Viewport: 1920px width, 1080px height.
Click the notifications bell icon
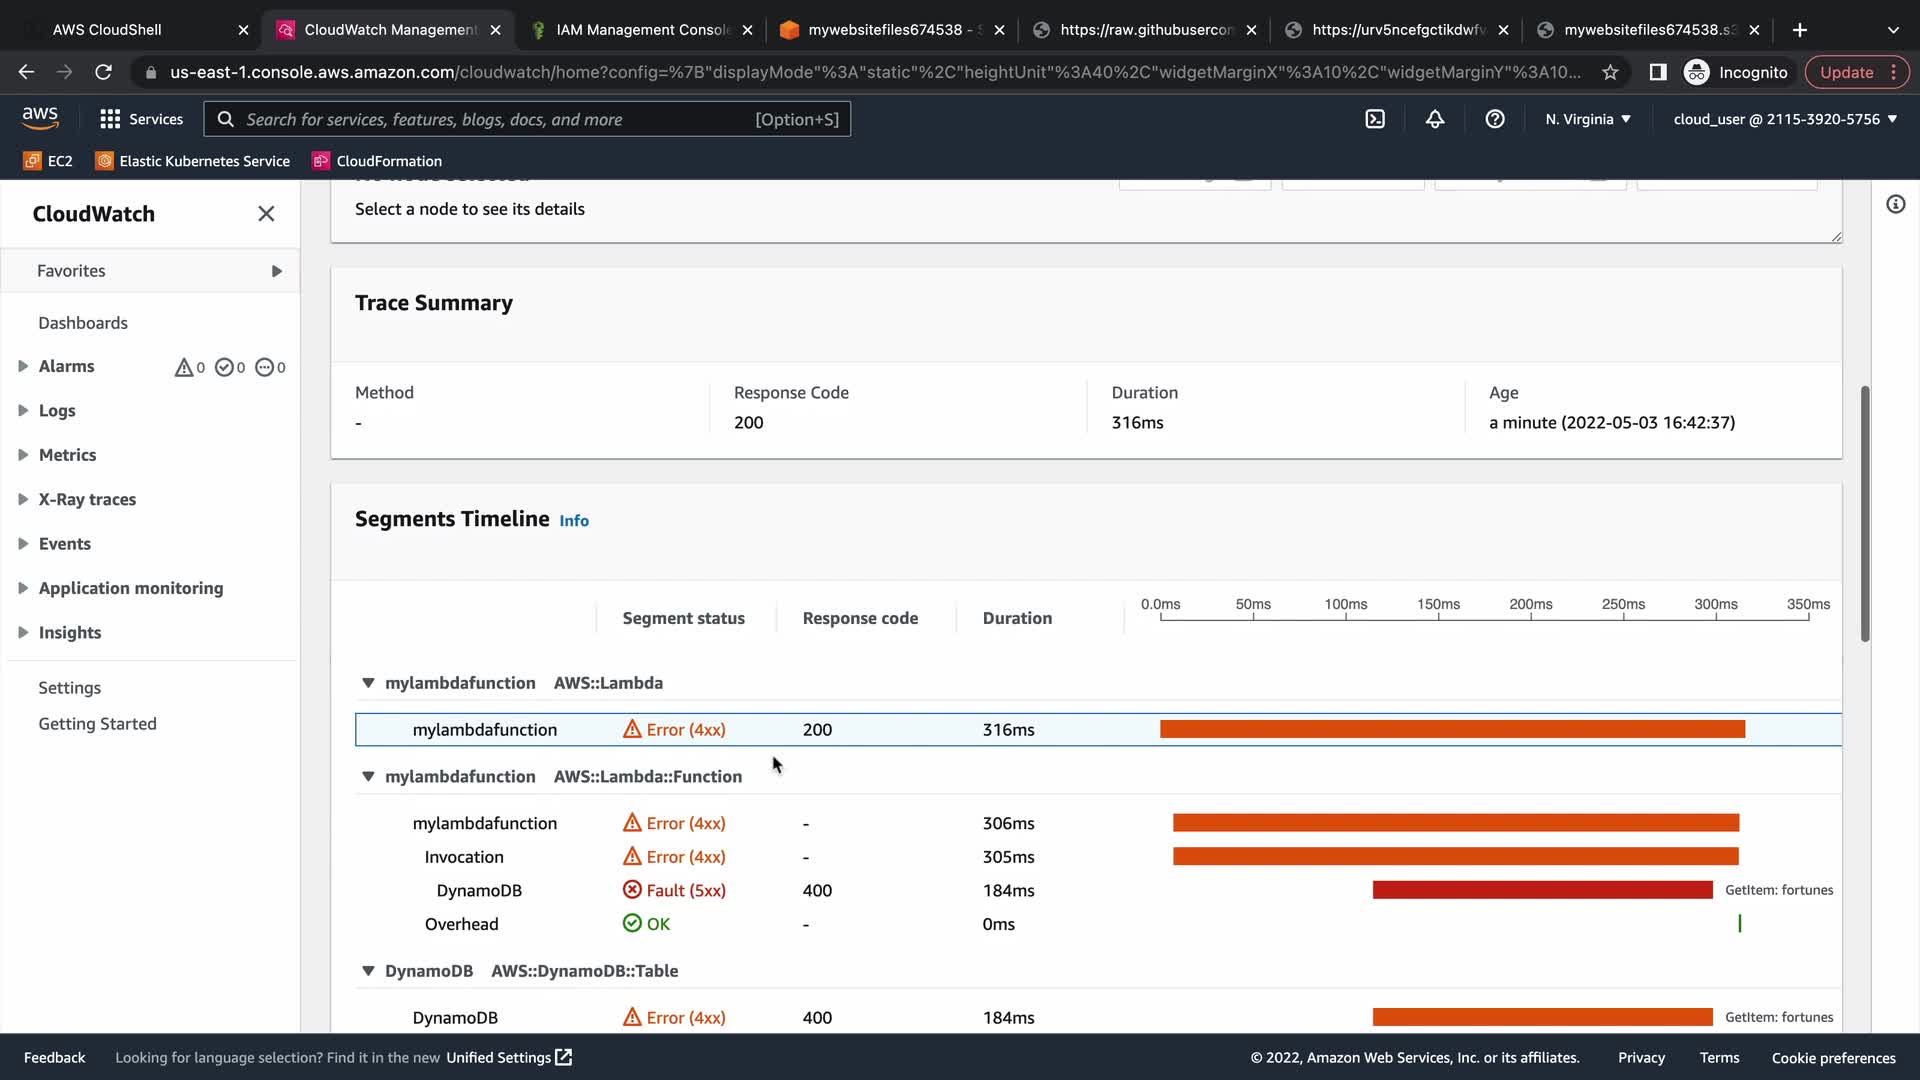pyautogui.click(x=1435, y=119)
